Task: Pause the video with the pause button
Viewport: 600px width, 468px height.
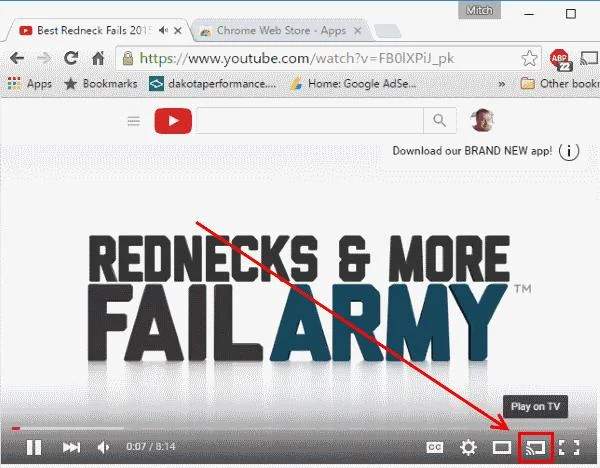Action: 34,447
